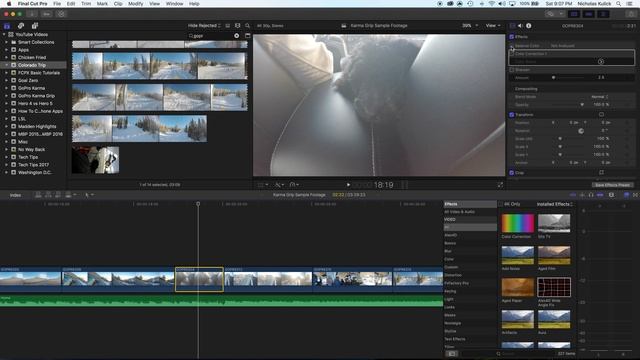Toggle the Effects checkbox in inspector
The width and height of the screenshot is (640, 360).
pos(511,37)
